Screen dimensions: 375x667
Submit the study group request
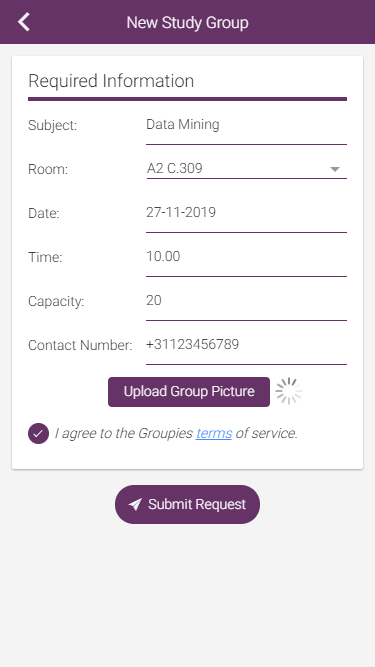pos(187,505)
